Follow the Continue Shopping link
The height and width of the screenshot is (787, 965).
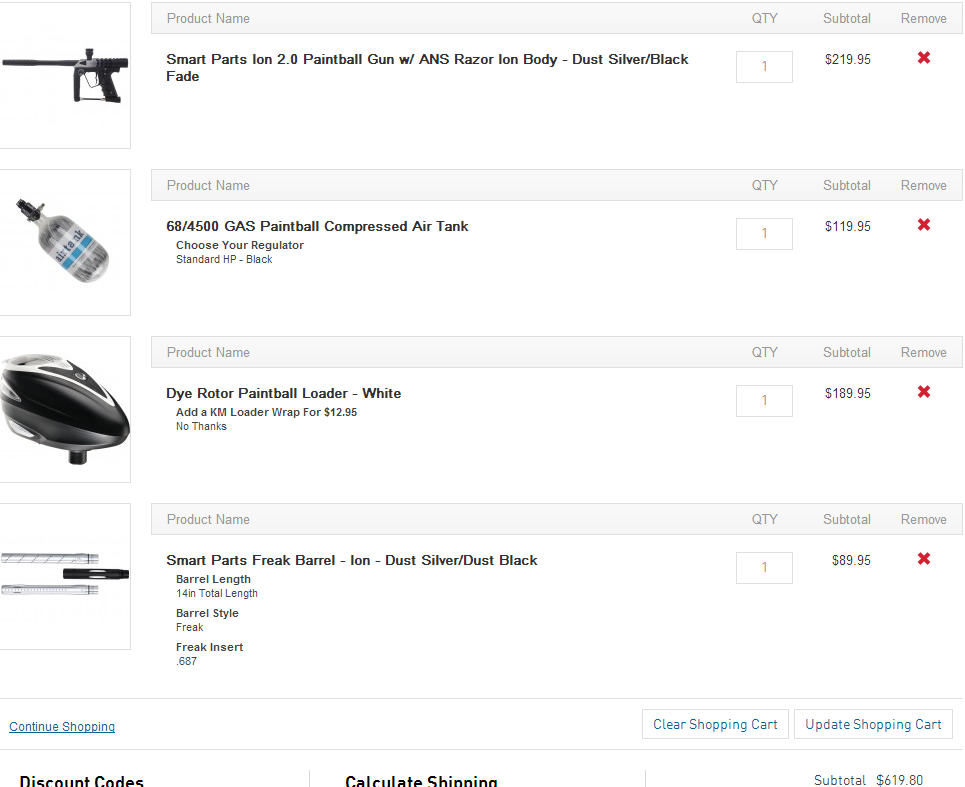tap(62, 727)
